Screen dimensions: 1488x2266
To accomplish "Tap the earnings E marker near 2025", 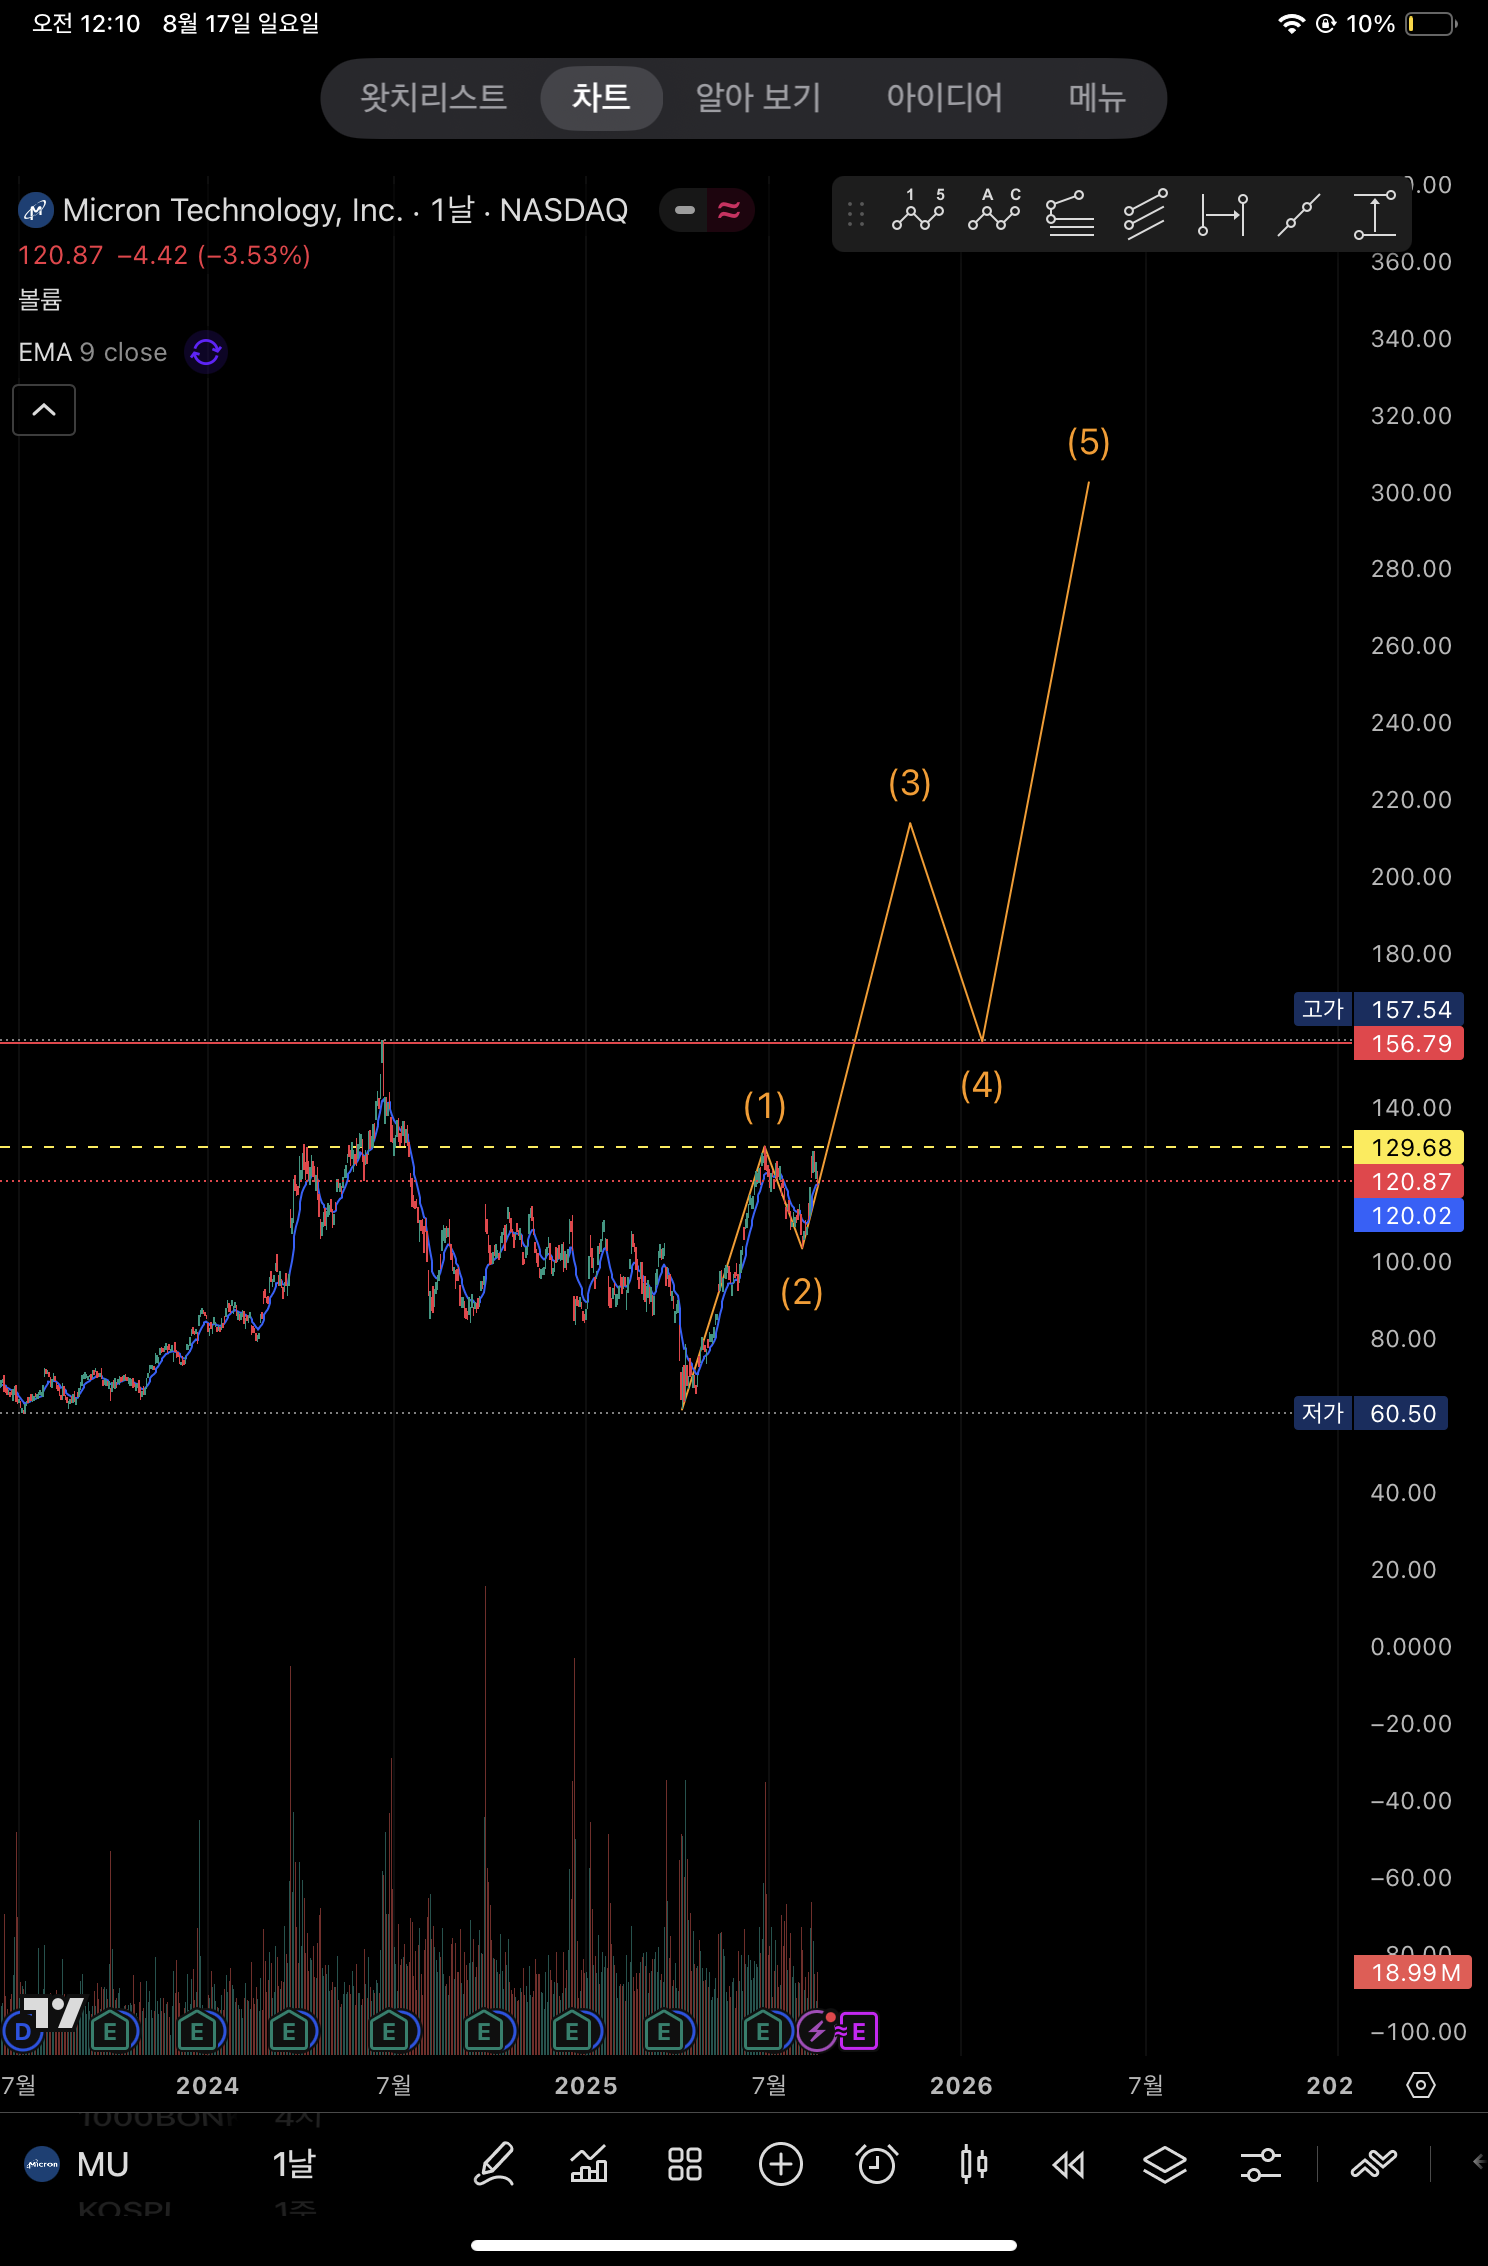I will (573, 2031).
